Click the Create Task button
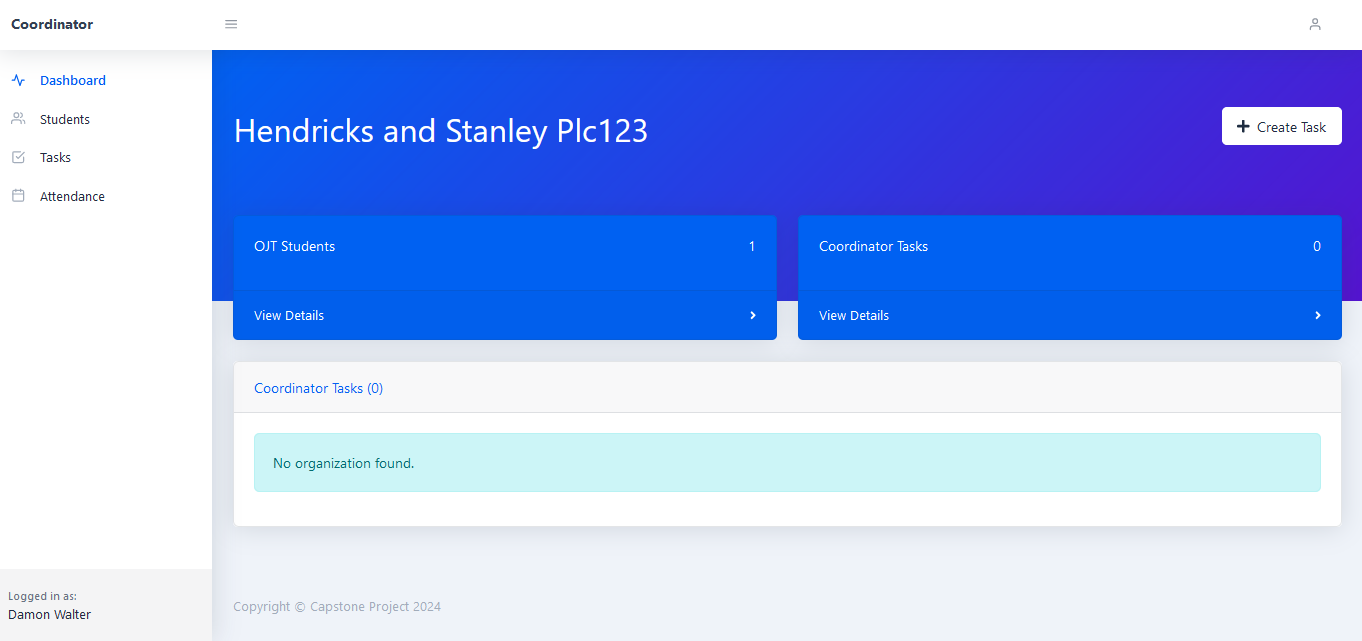Screen dimensions: 1362x641 click(1281, 126)
